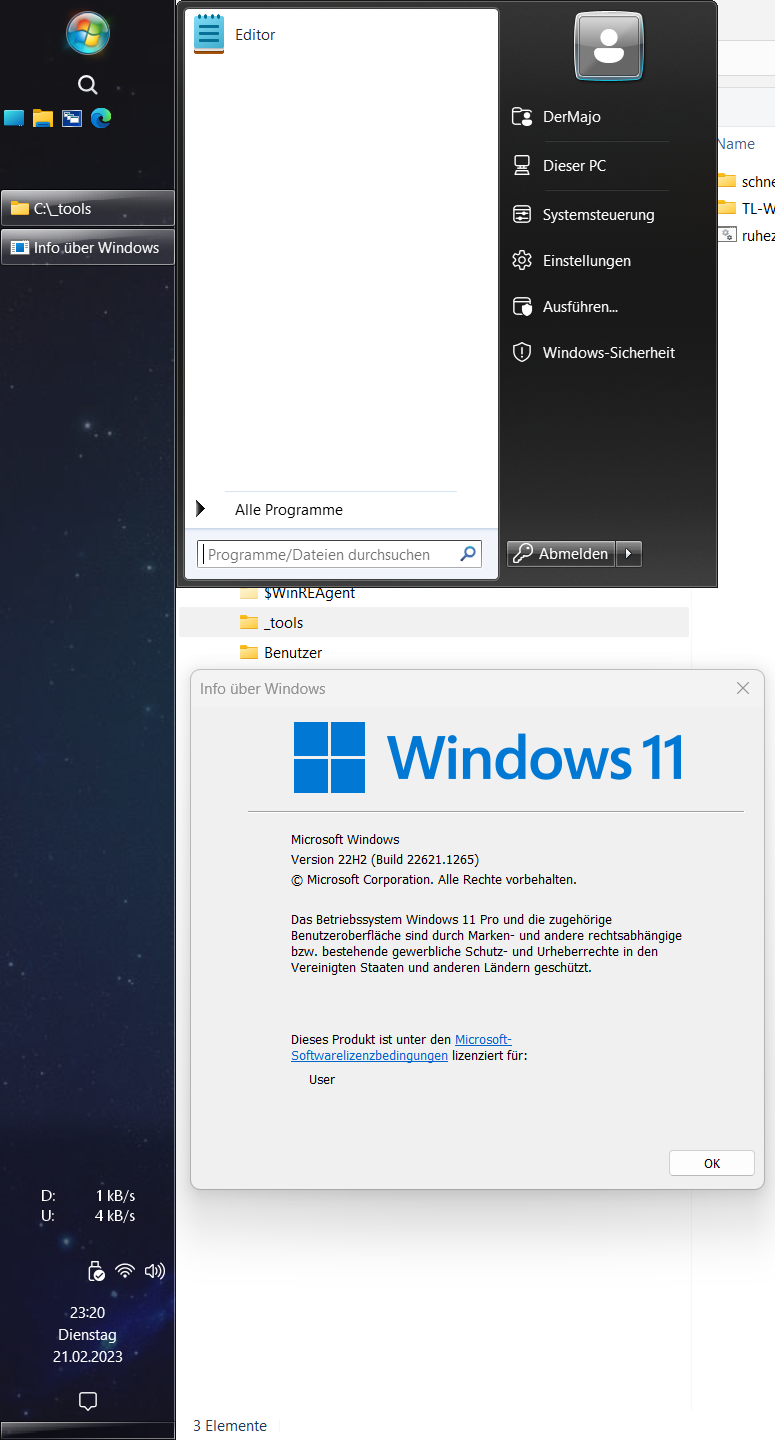Image resolution: width=775 pixels, height=1440 pixels.
Task: Click the magnifier icon in the Start search box
Action: coord(468,553)
